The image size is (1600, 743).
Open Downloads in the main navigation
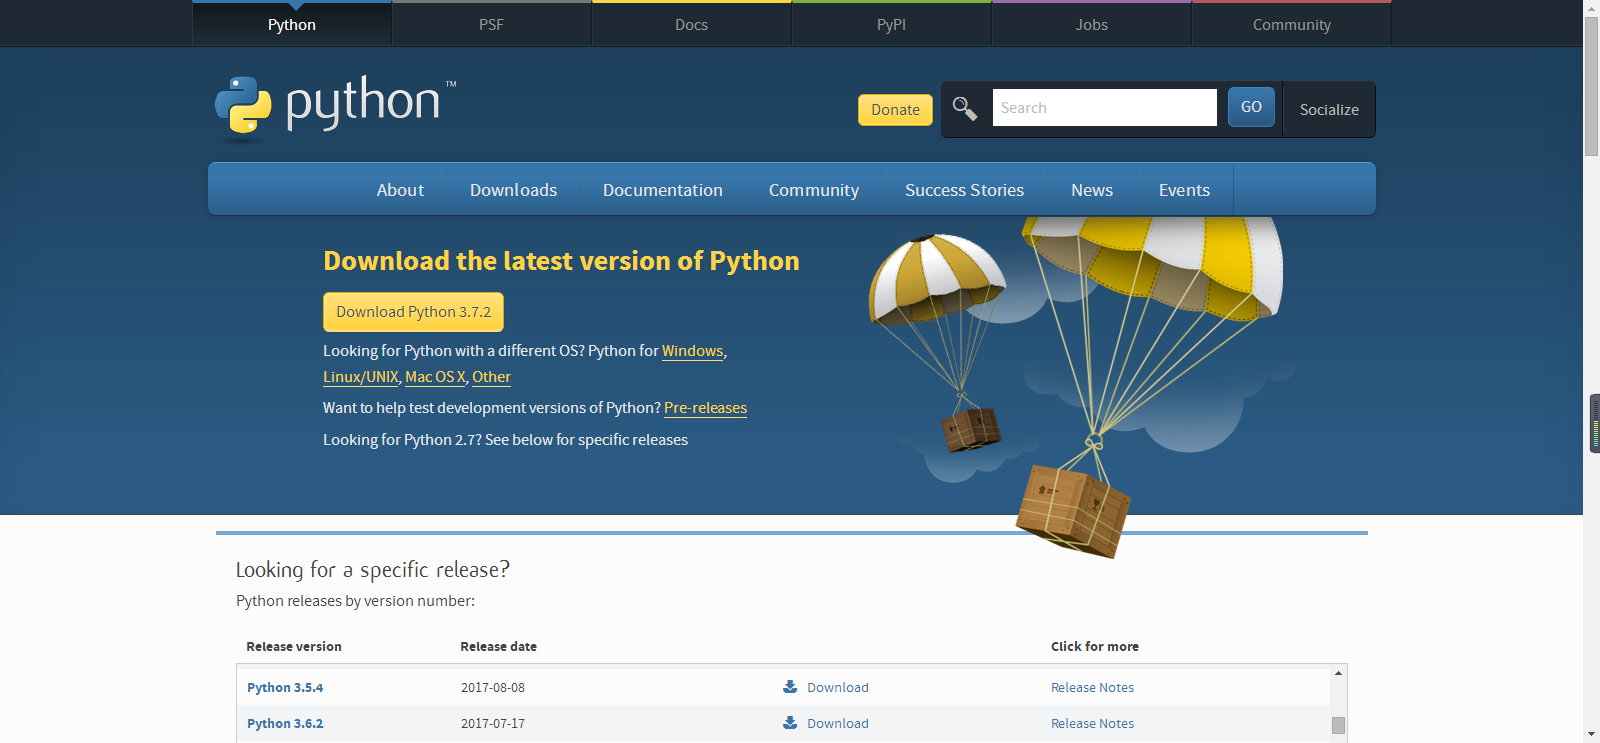(514, 190)
